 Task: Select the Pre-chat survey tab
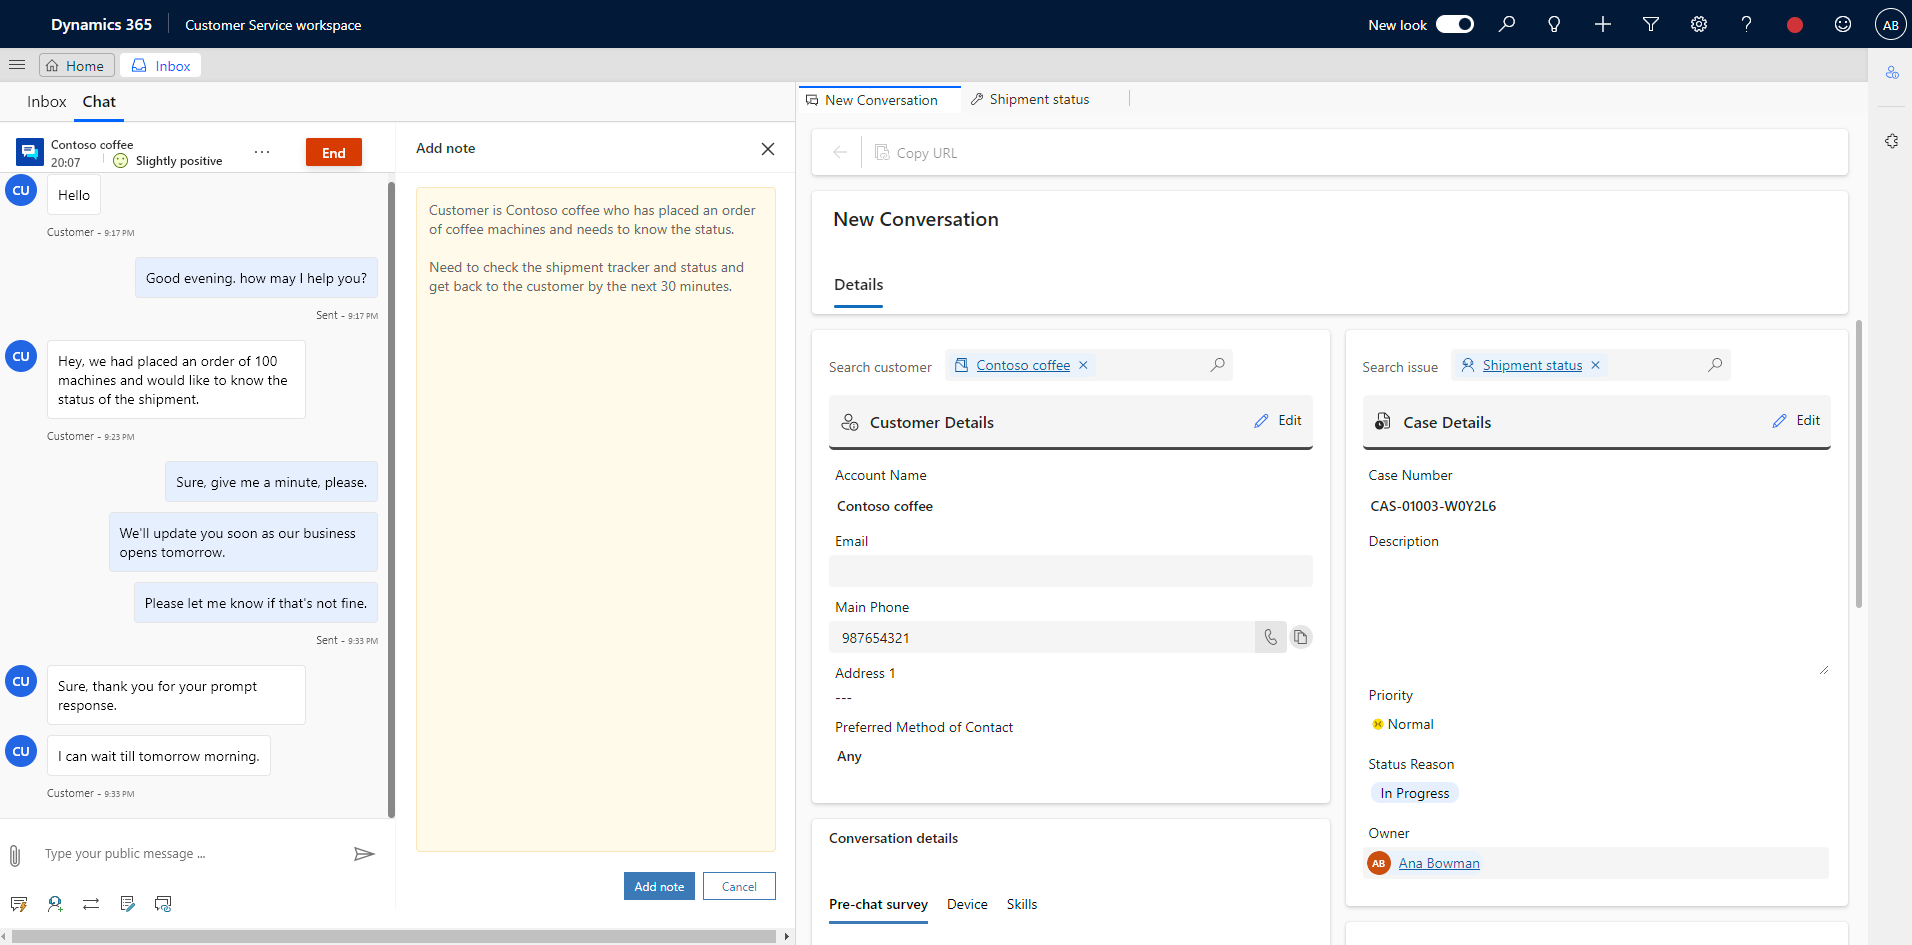point(878,905)
